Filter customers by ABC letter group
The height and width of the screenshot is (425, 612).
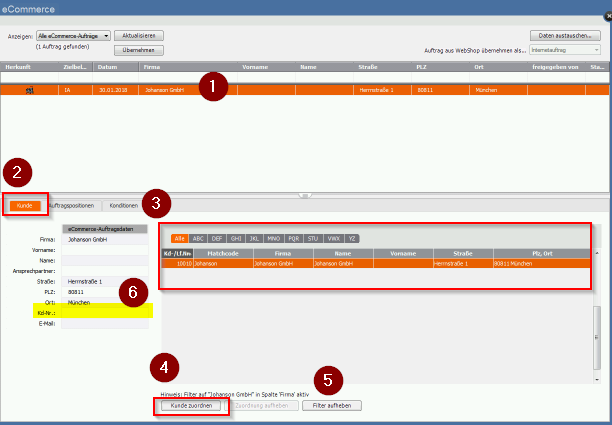198,238
